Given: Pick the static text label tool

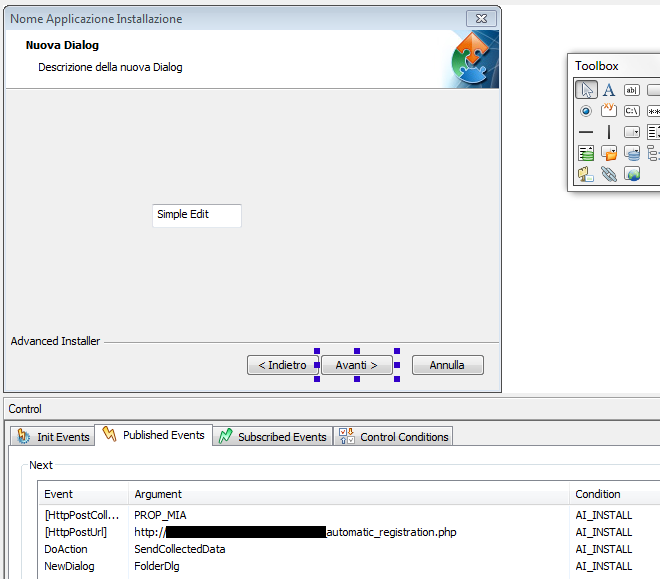Looking at the screenshot, I should pyautogui.click(x=609, y=90).
